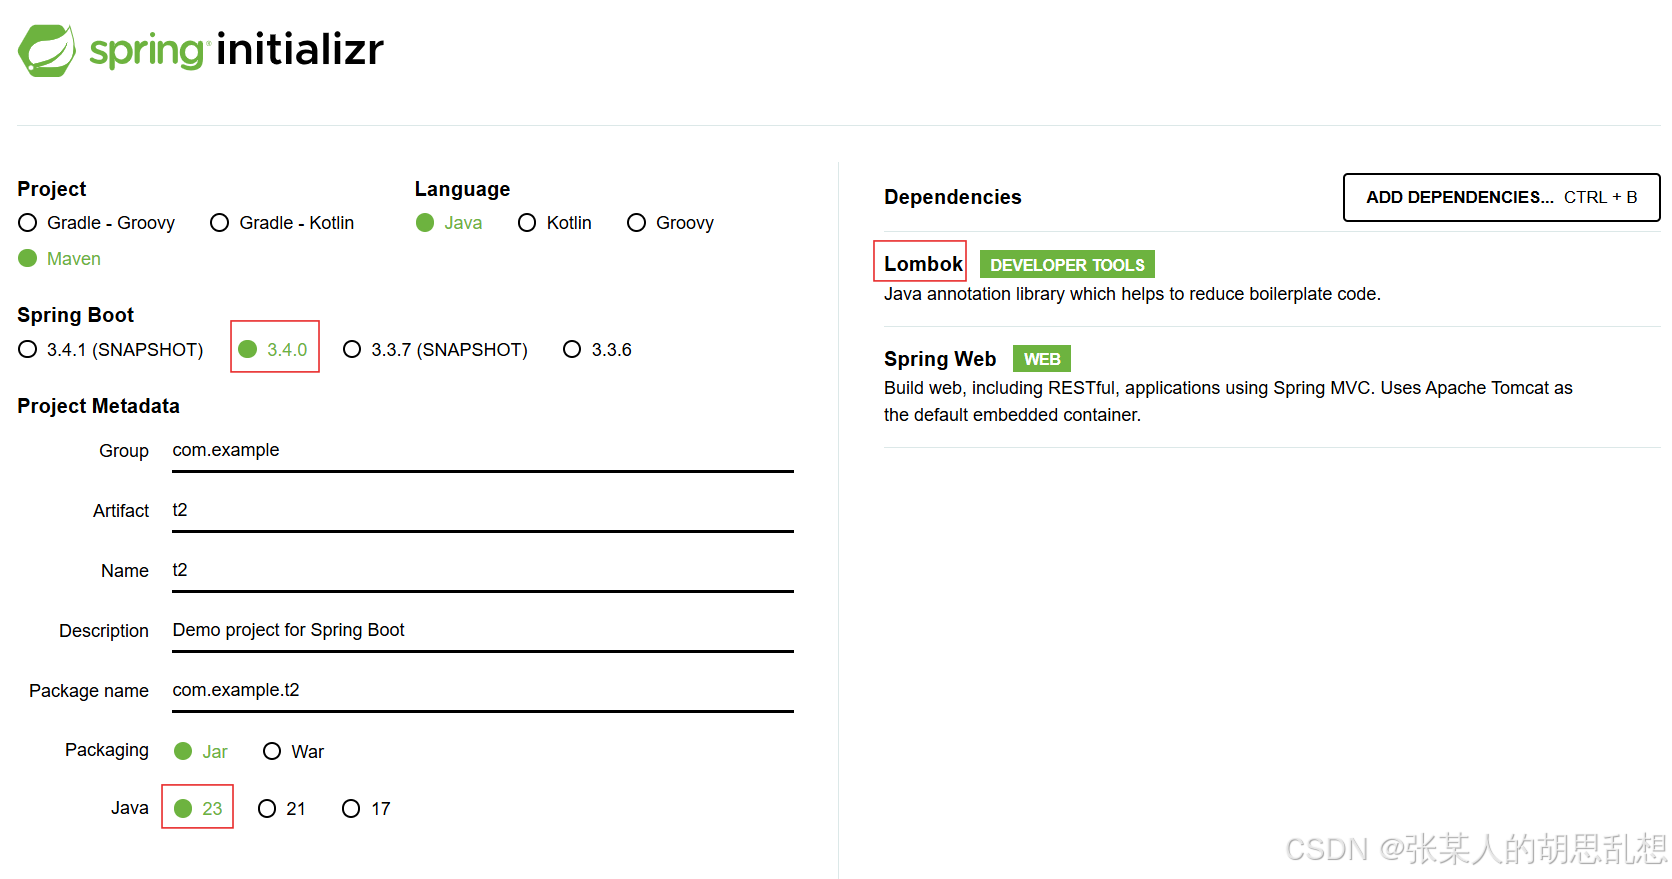Edit the Package name field
This screenshot has width=1672, height=879.
483,692
